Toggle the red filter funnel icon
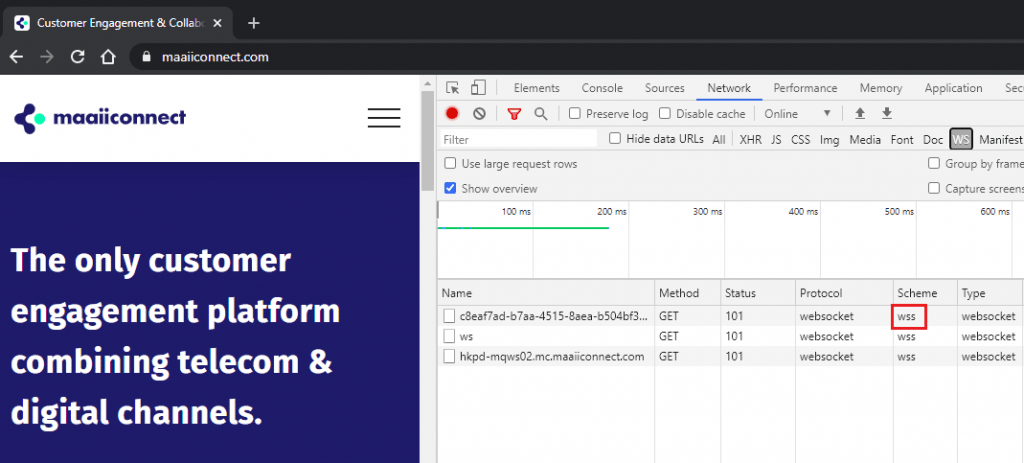 (x=515, y=114)
